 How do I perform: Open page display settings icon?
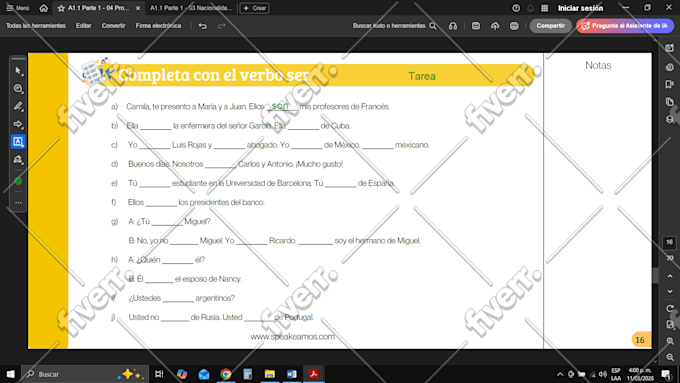click(670, 324)
